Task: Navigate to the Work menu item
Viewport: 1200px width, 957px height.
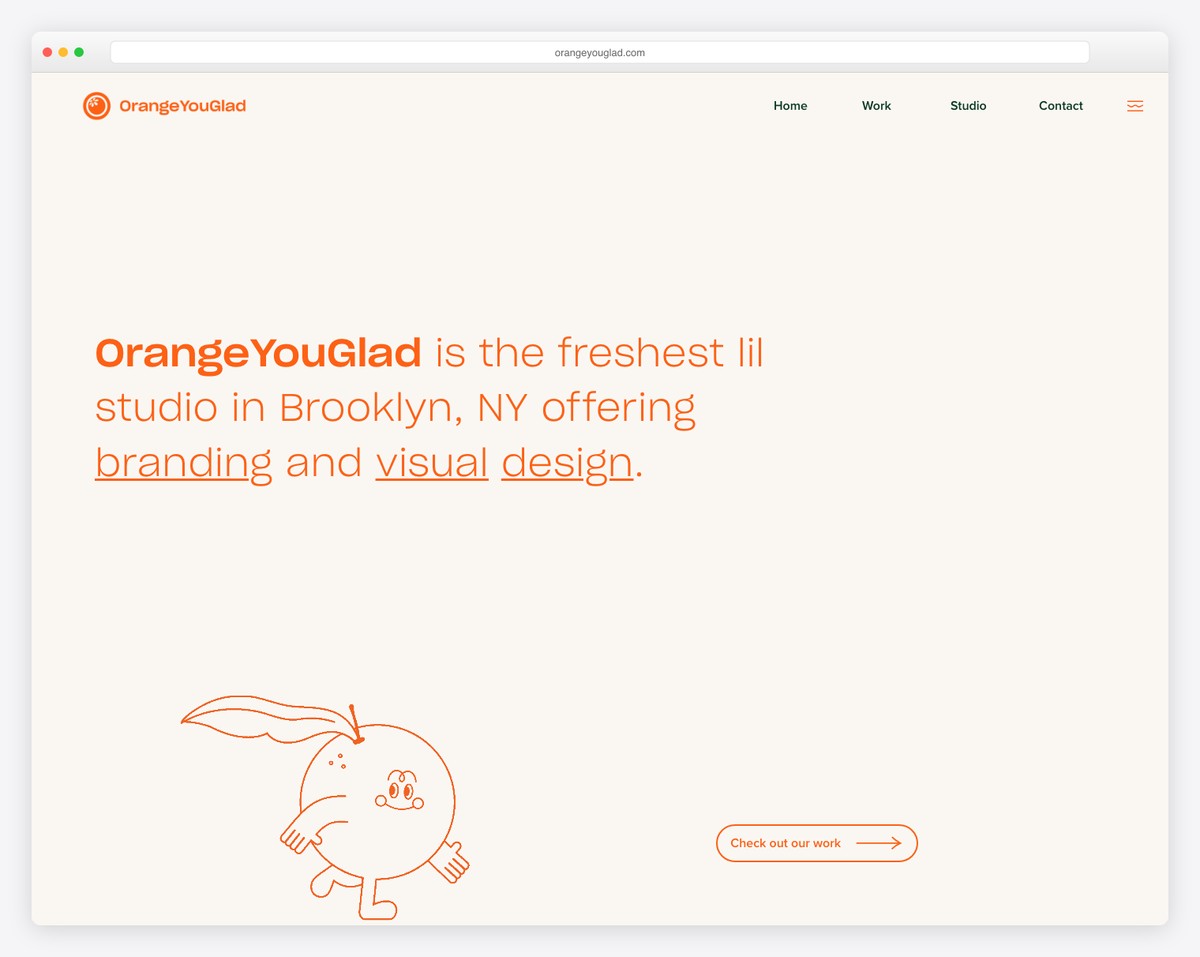Action: pos(876,105)
